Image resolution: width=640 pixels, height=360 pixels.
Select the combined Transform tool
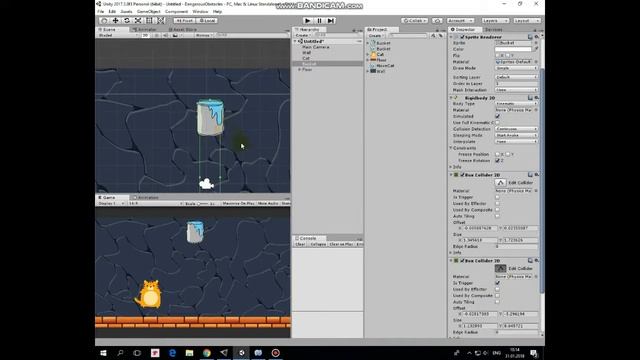pos(161,20)
